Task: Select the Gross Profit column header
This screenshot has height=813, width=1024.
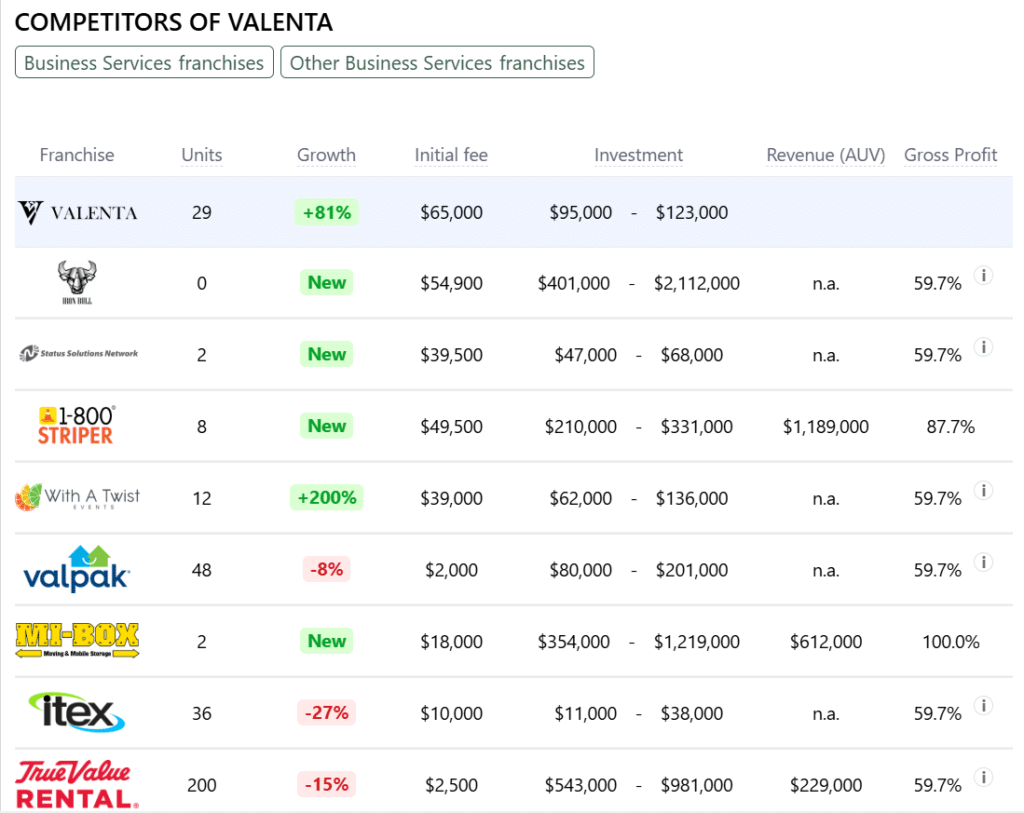Action: pyautogui.click(x=950, y=155)
